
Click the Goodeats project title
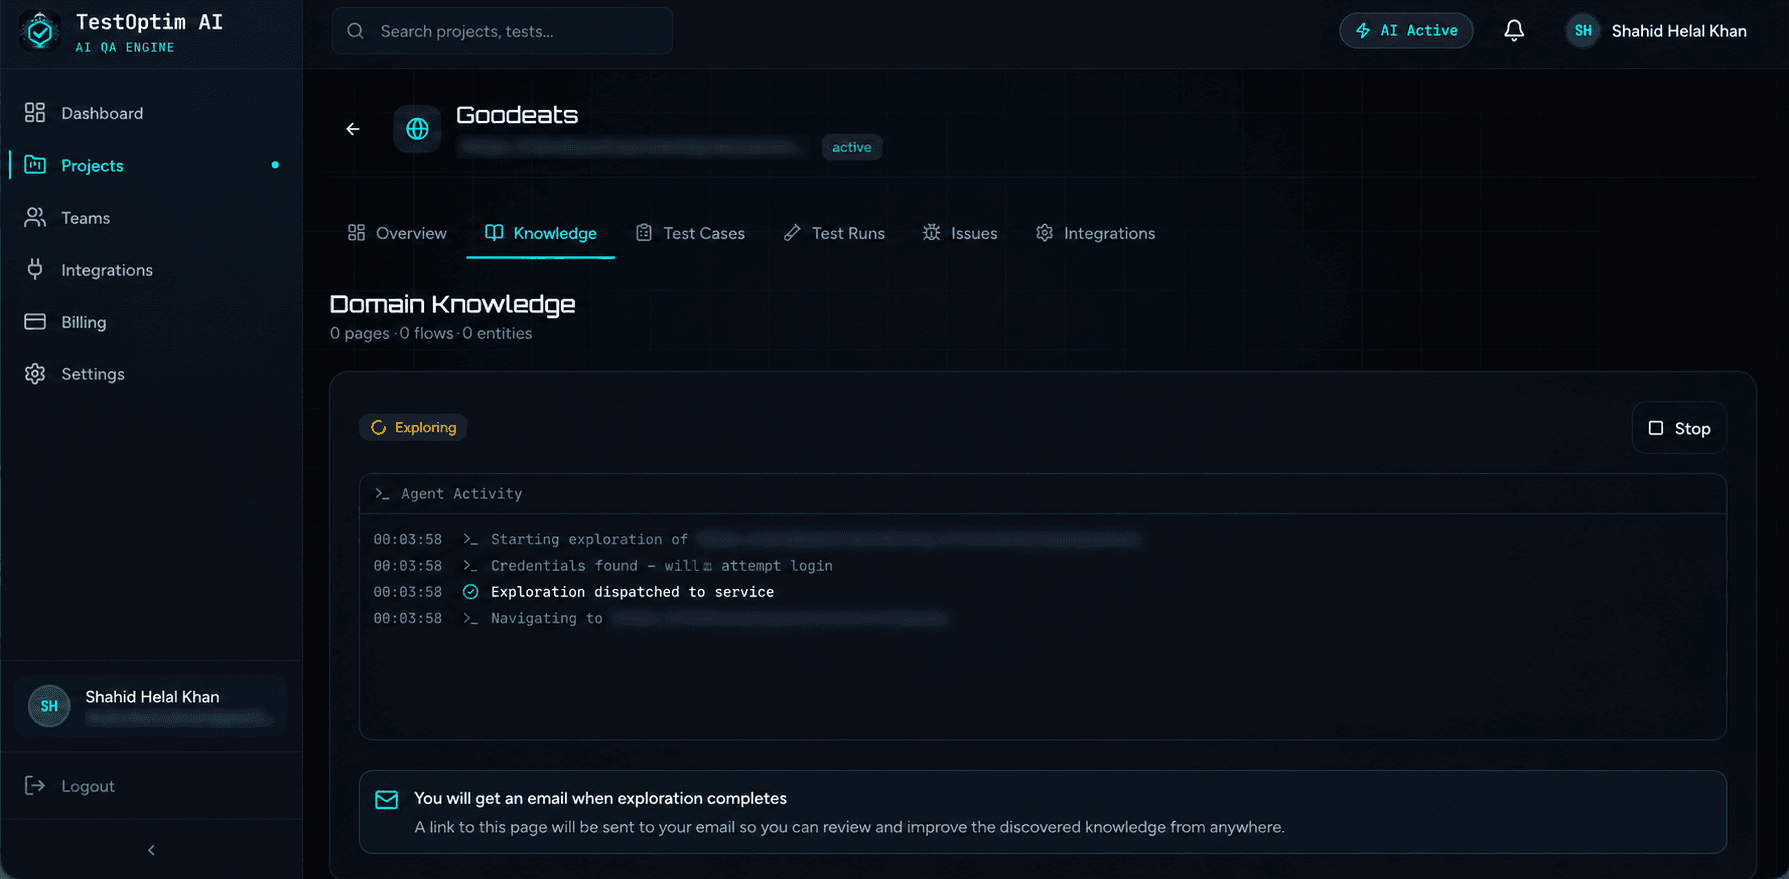tap(517, 115)
